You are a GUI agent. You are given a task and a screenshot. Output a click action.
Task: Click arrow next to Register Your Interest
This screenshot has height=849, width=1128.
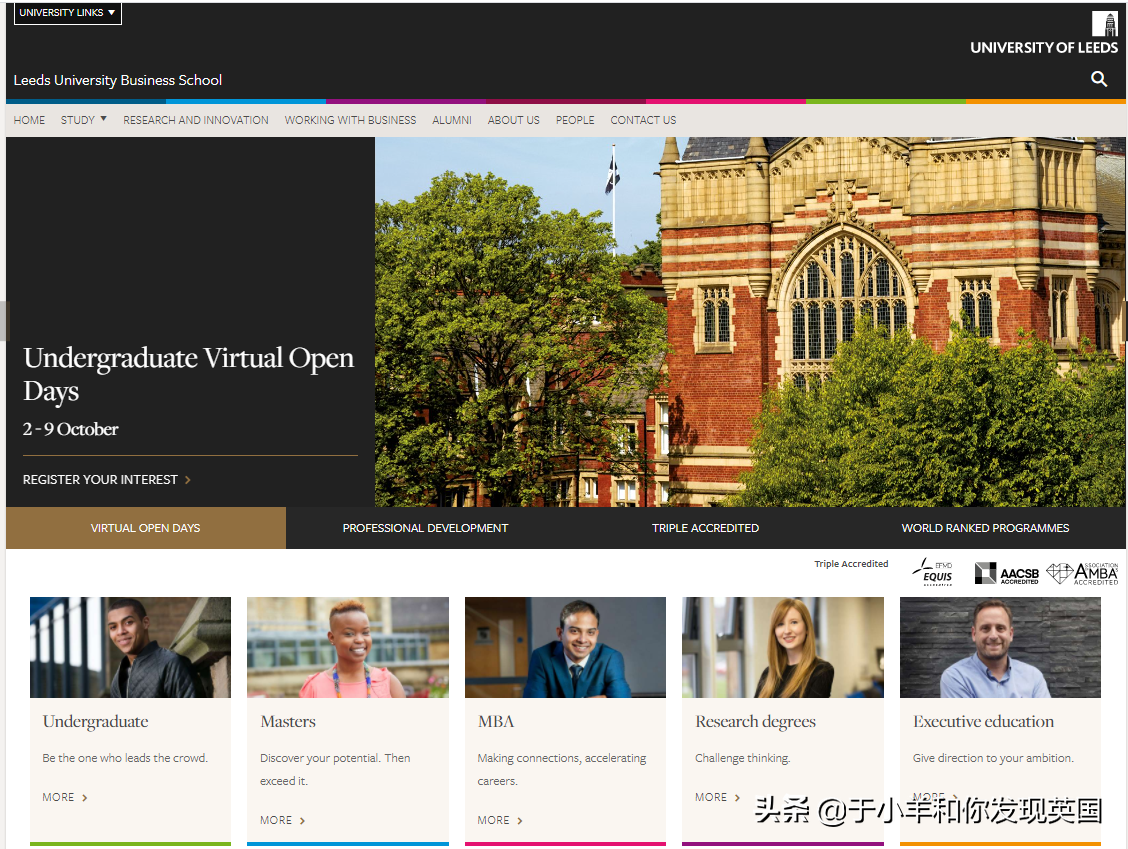coord(188,480)
